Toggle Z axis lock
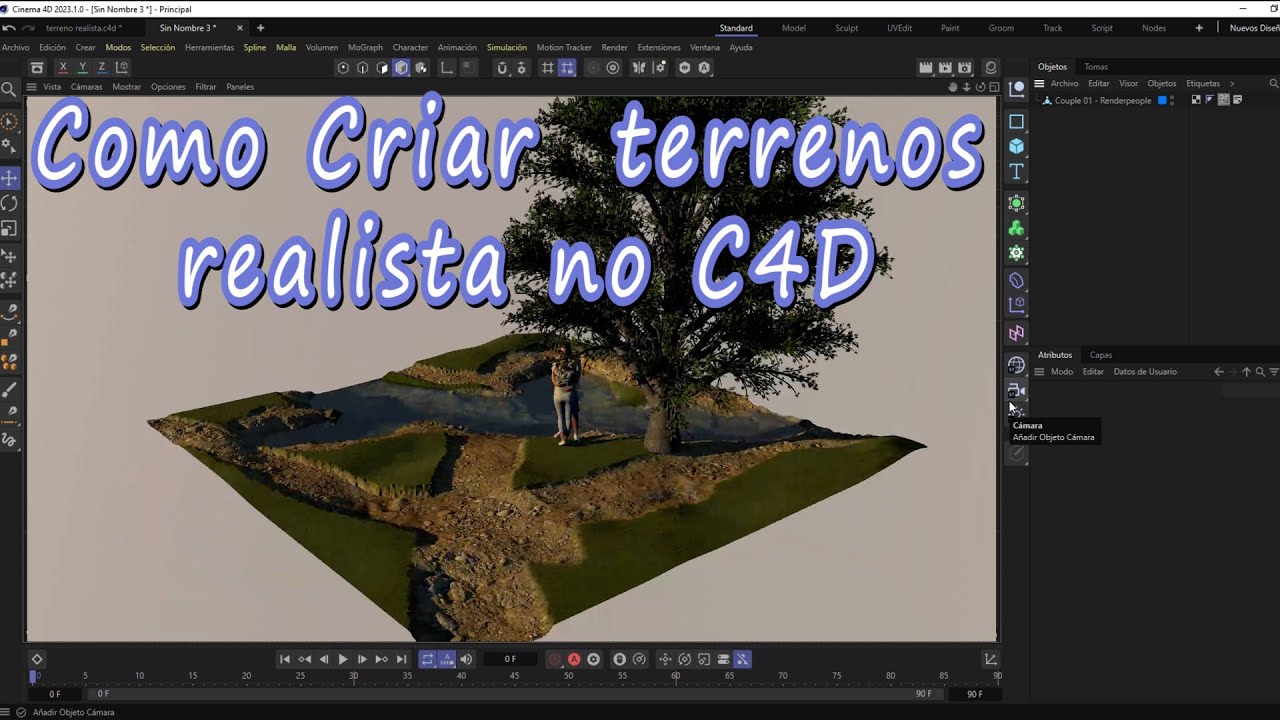 (101, 68)
